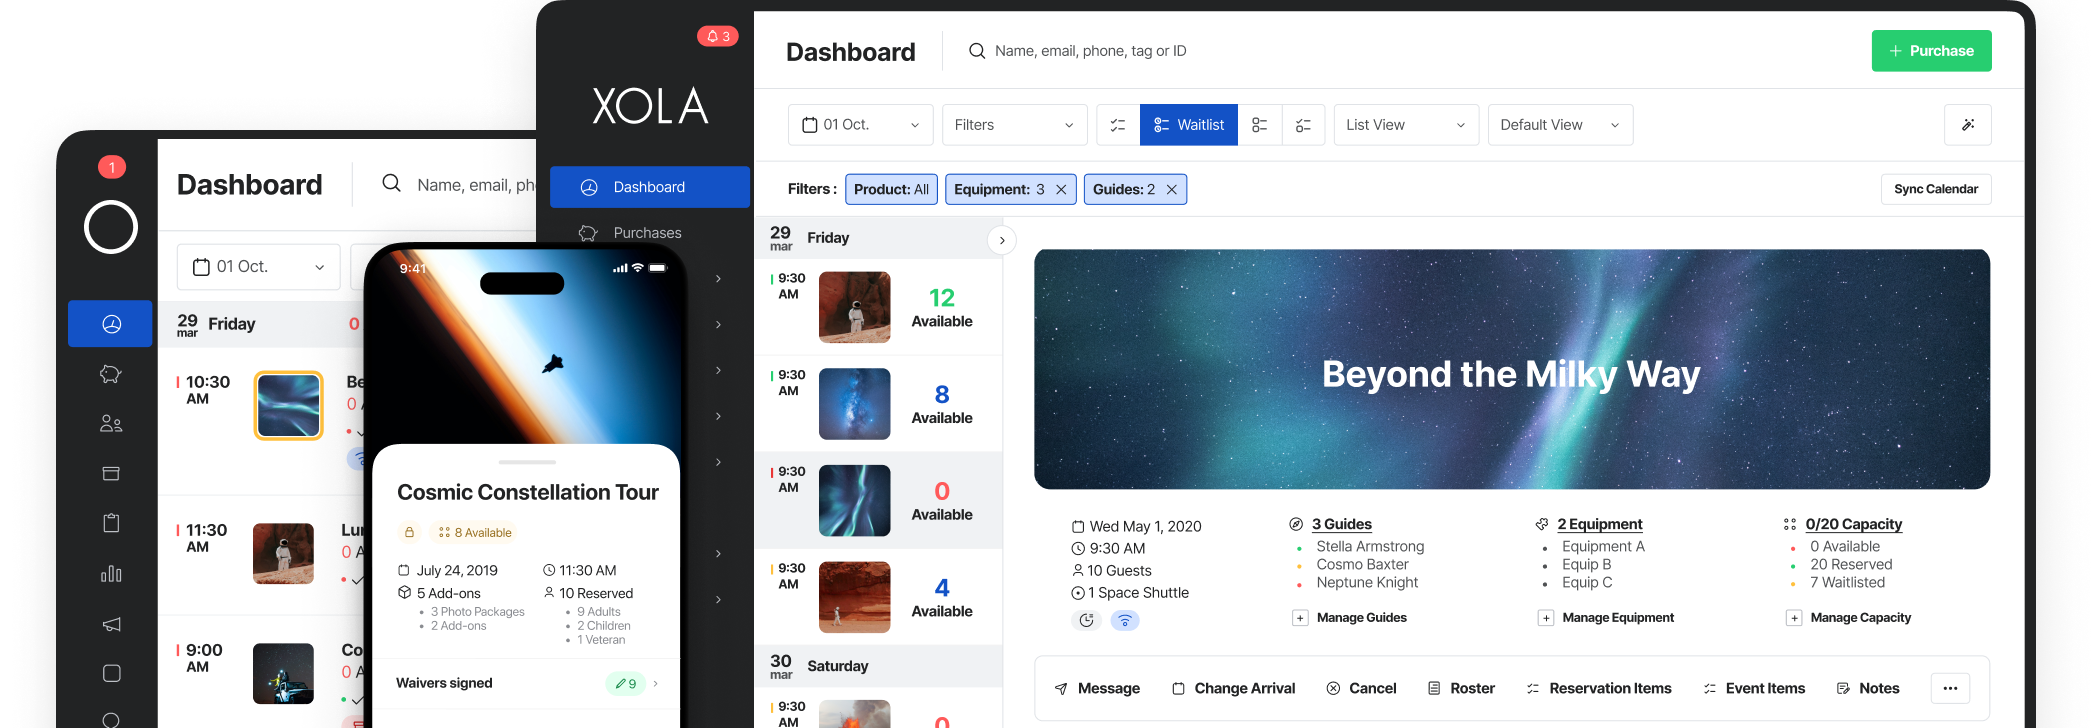
Task: Click the green Purchase button
Action: tap(1930, 51)
